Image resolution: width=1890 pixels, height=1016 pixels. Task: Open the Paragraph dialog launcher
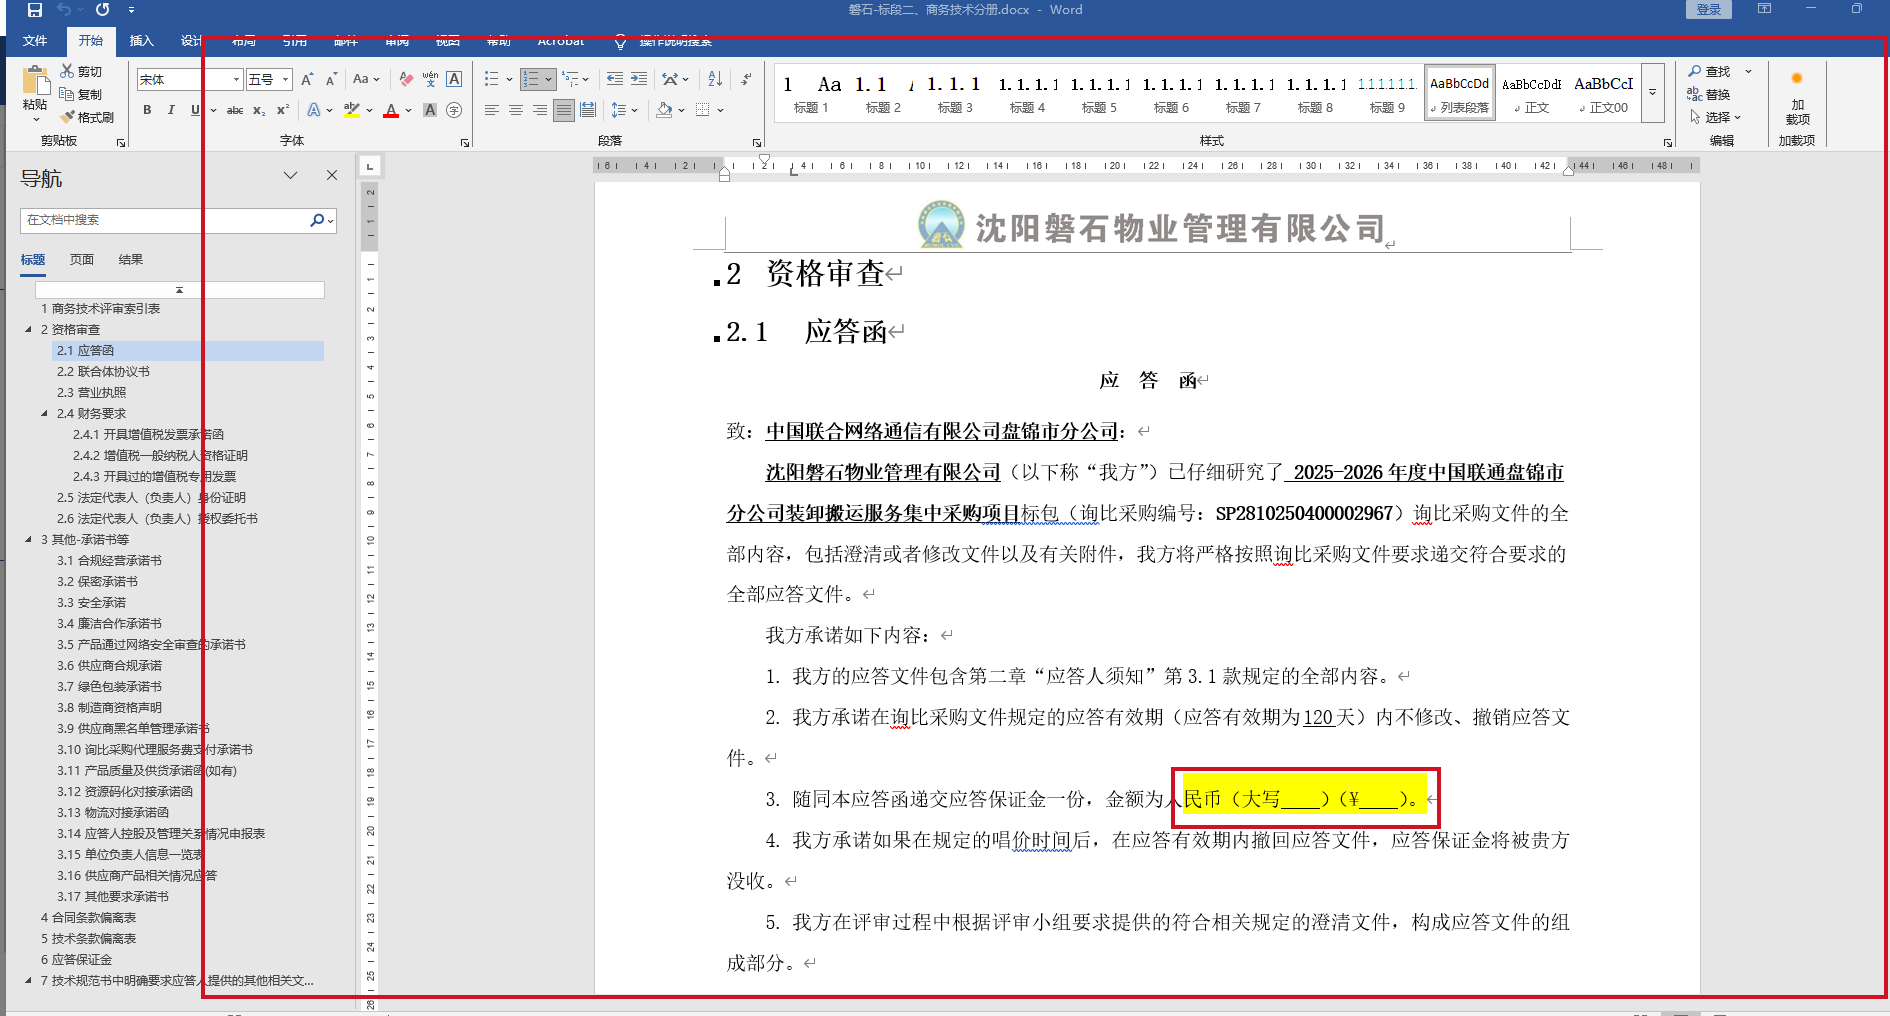tap(757, 143)
